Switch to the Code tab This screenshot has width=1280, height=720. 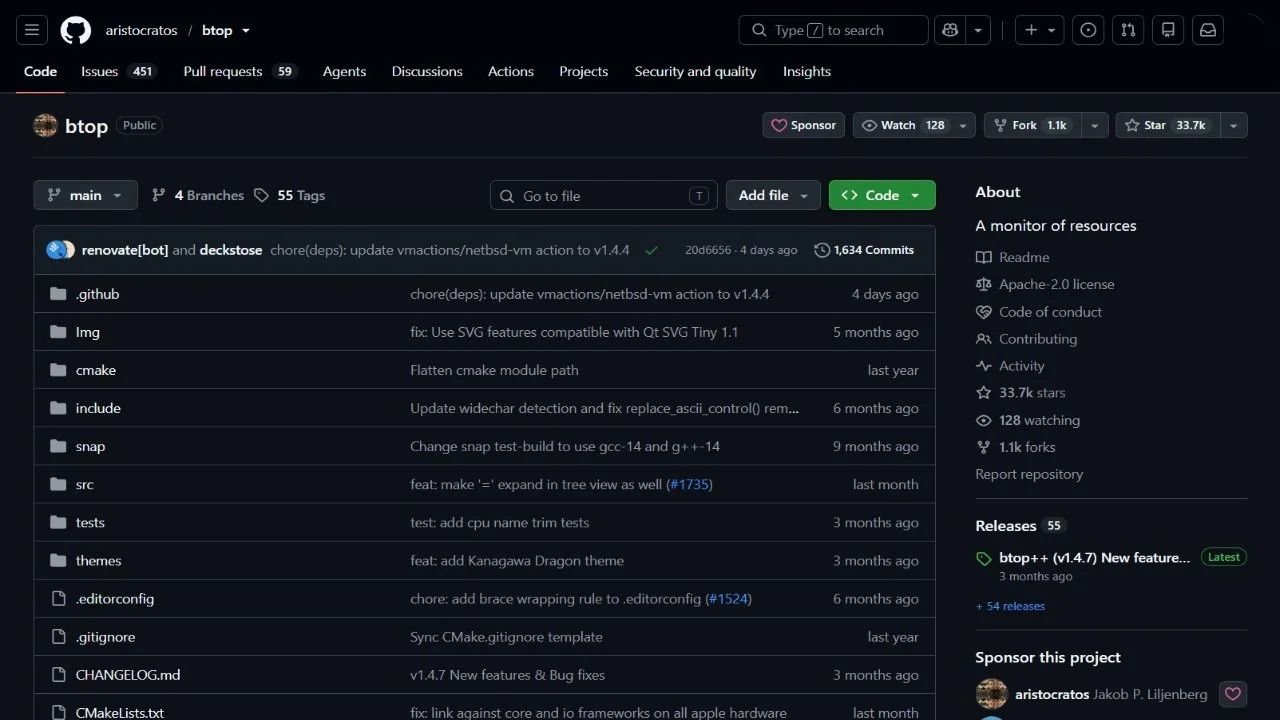(40, 71)
